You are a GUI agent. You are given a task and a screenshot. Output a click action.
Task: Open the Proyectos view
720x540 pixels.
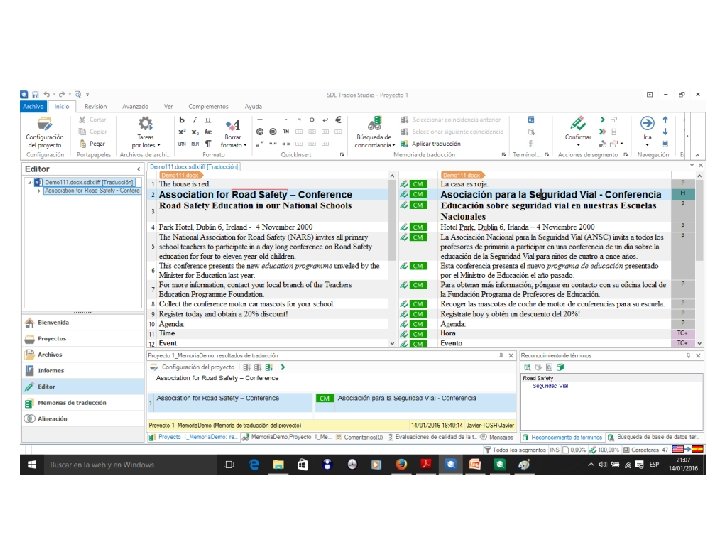coord(83,339)
